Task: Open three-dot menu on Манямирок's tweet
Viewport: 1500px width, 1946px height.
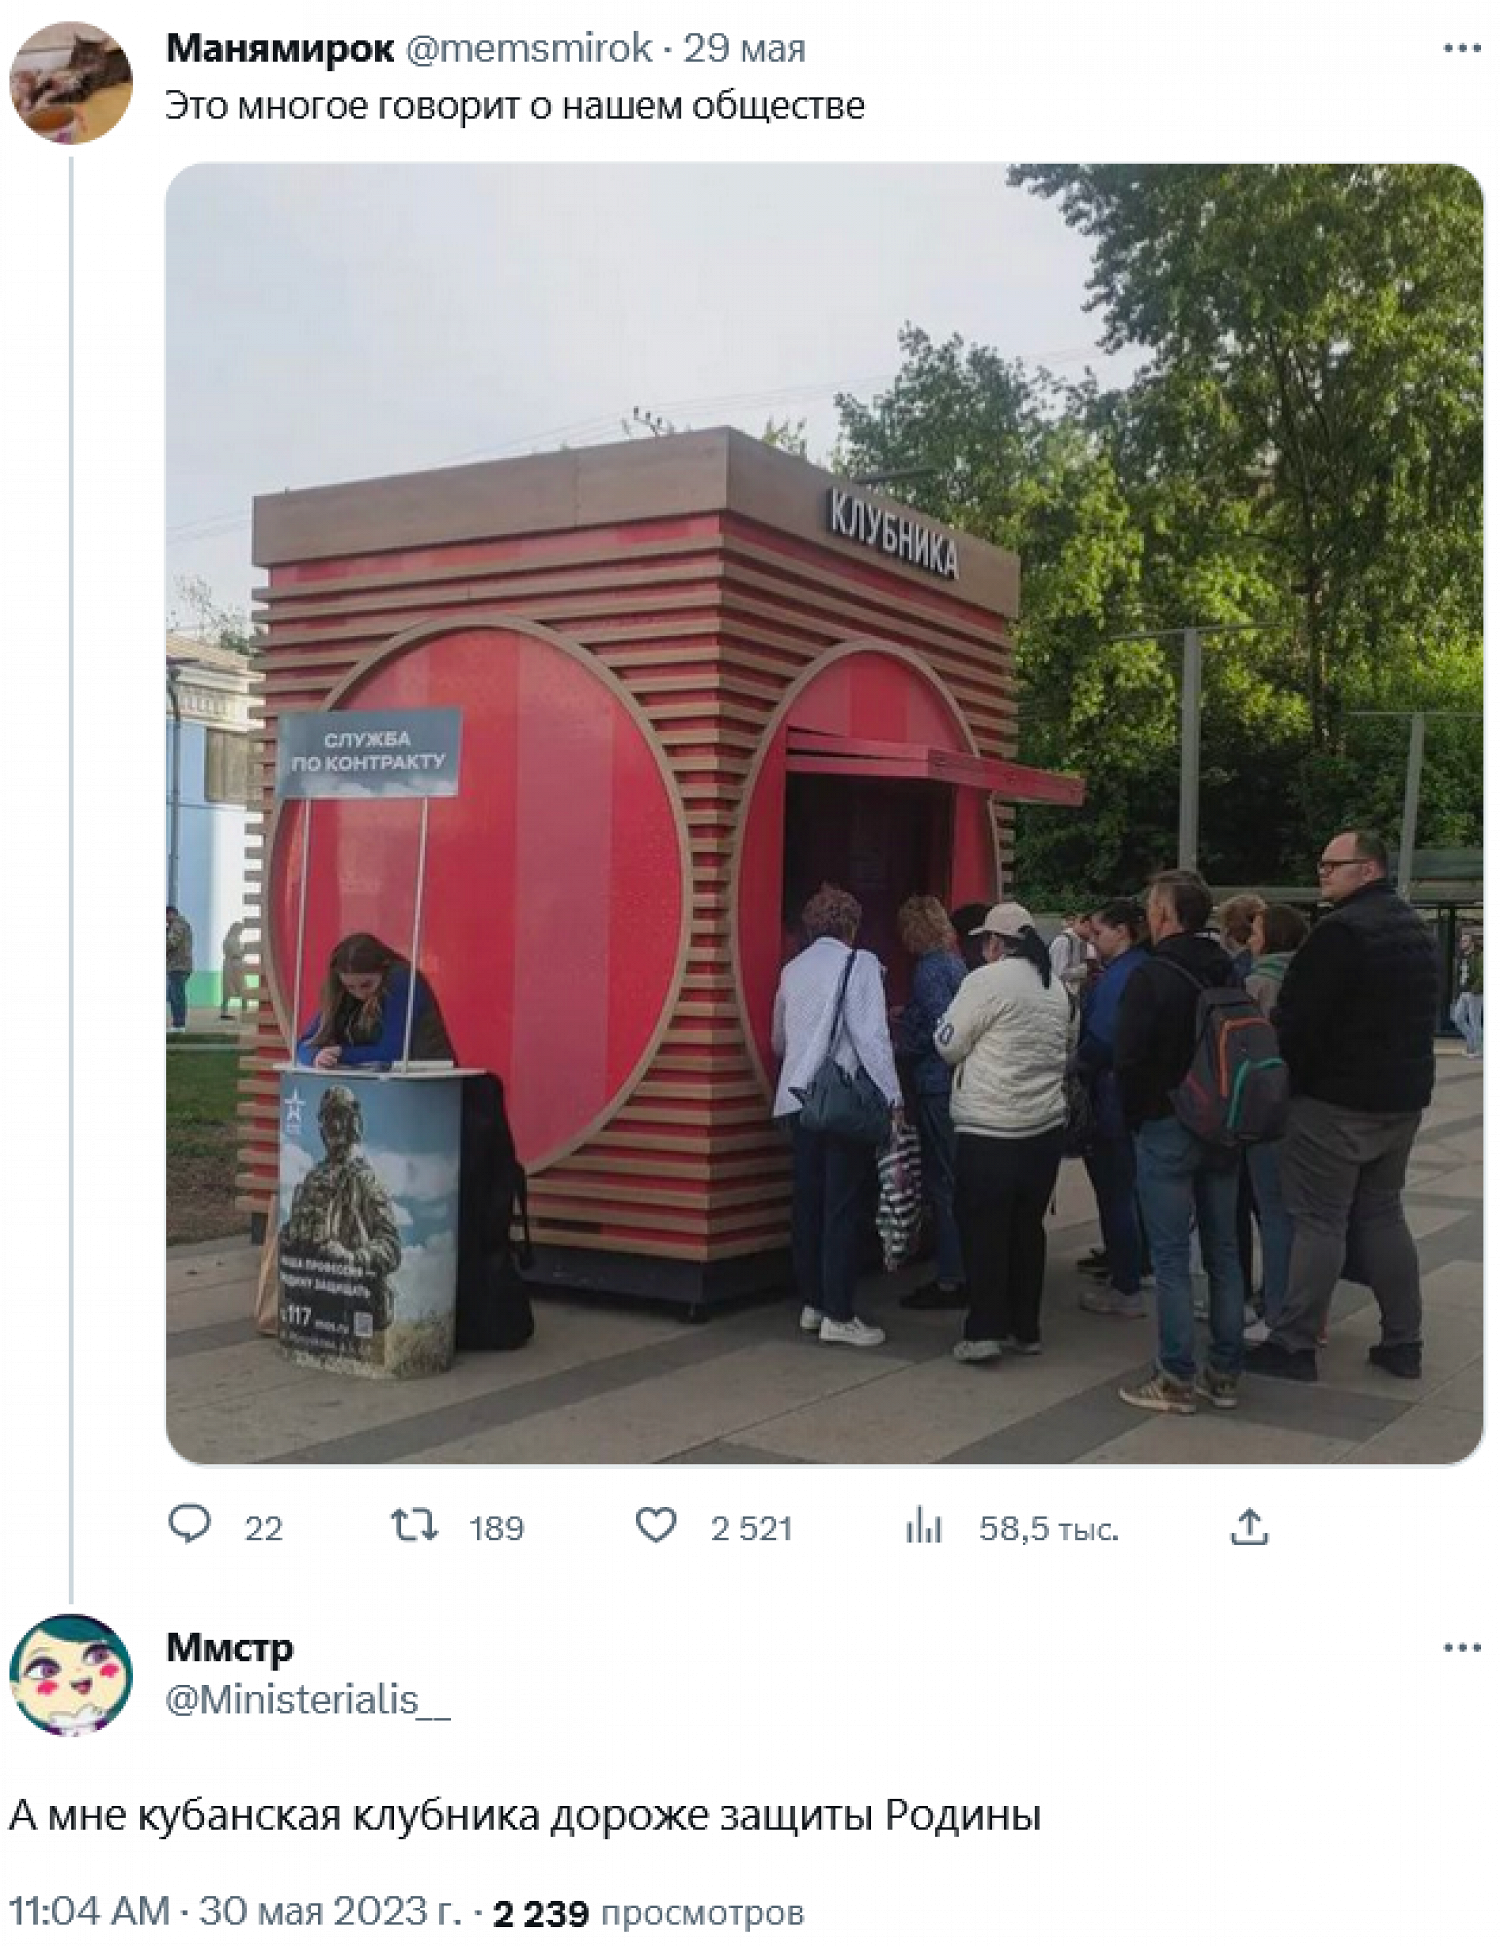Action: (x=1462, y=48)
